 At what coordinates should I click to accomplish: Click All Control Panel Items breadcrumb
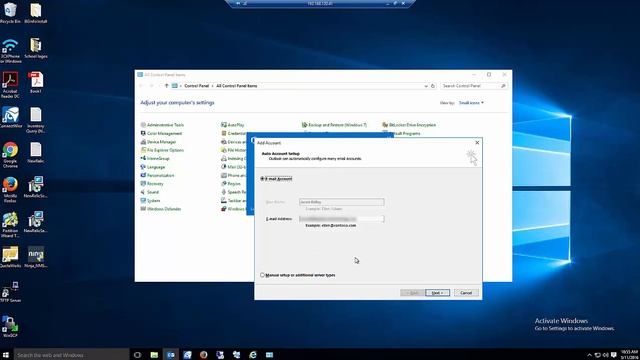pos(236,86)
